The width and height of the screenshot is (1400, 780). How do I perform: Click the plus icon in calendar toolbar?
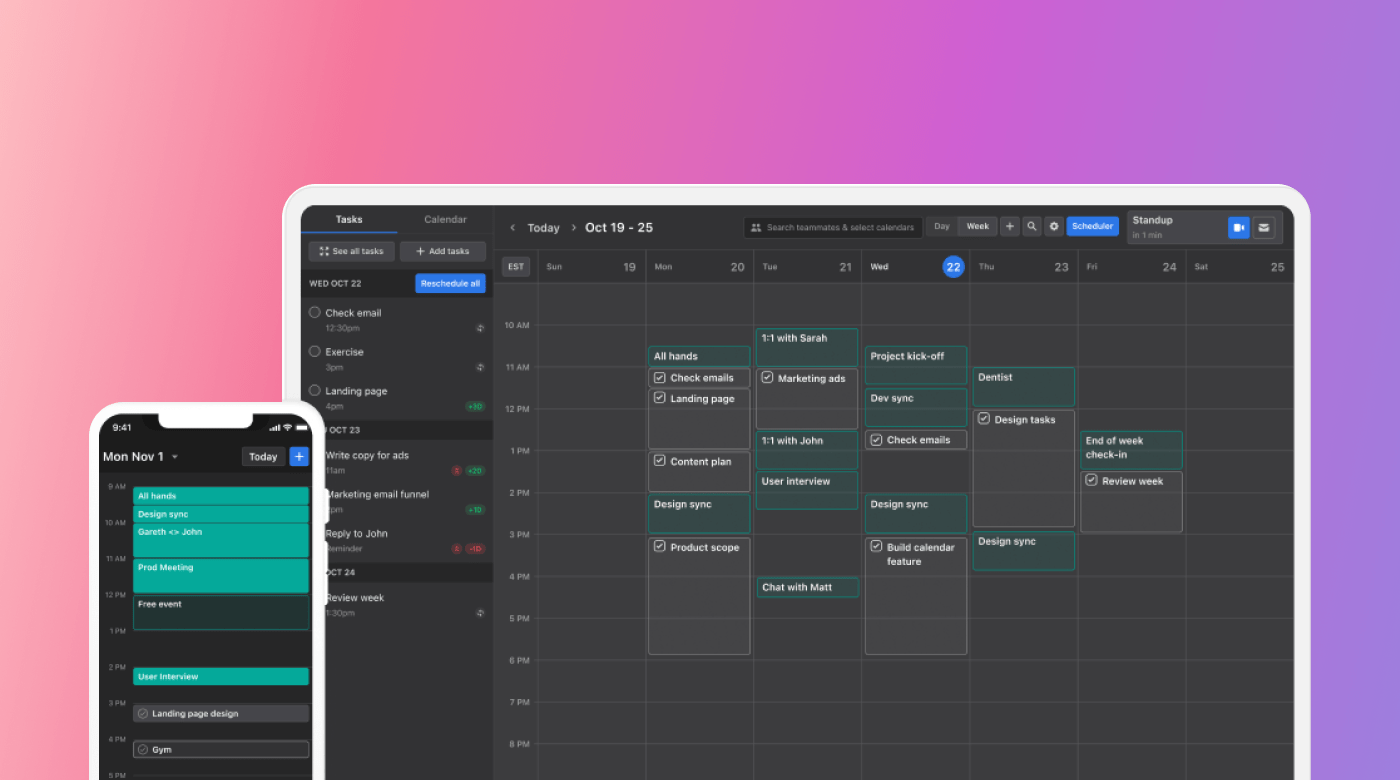[1009, 227]
